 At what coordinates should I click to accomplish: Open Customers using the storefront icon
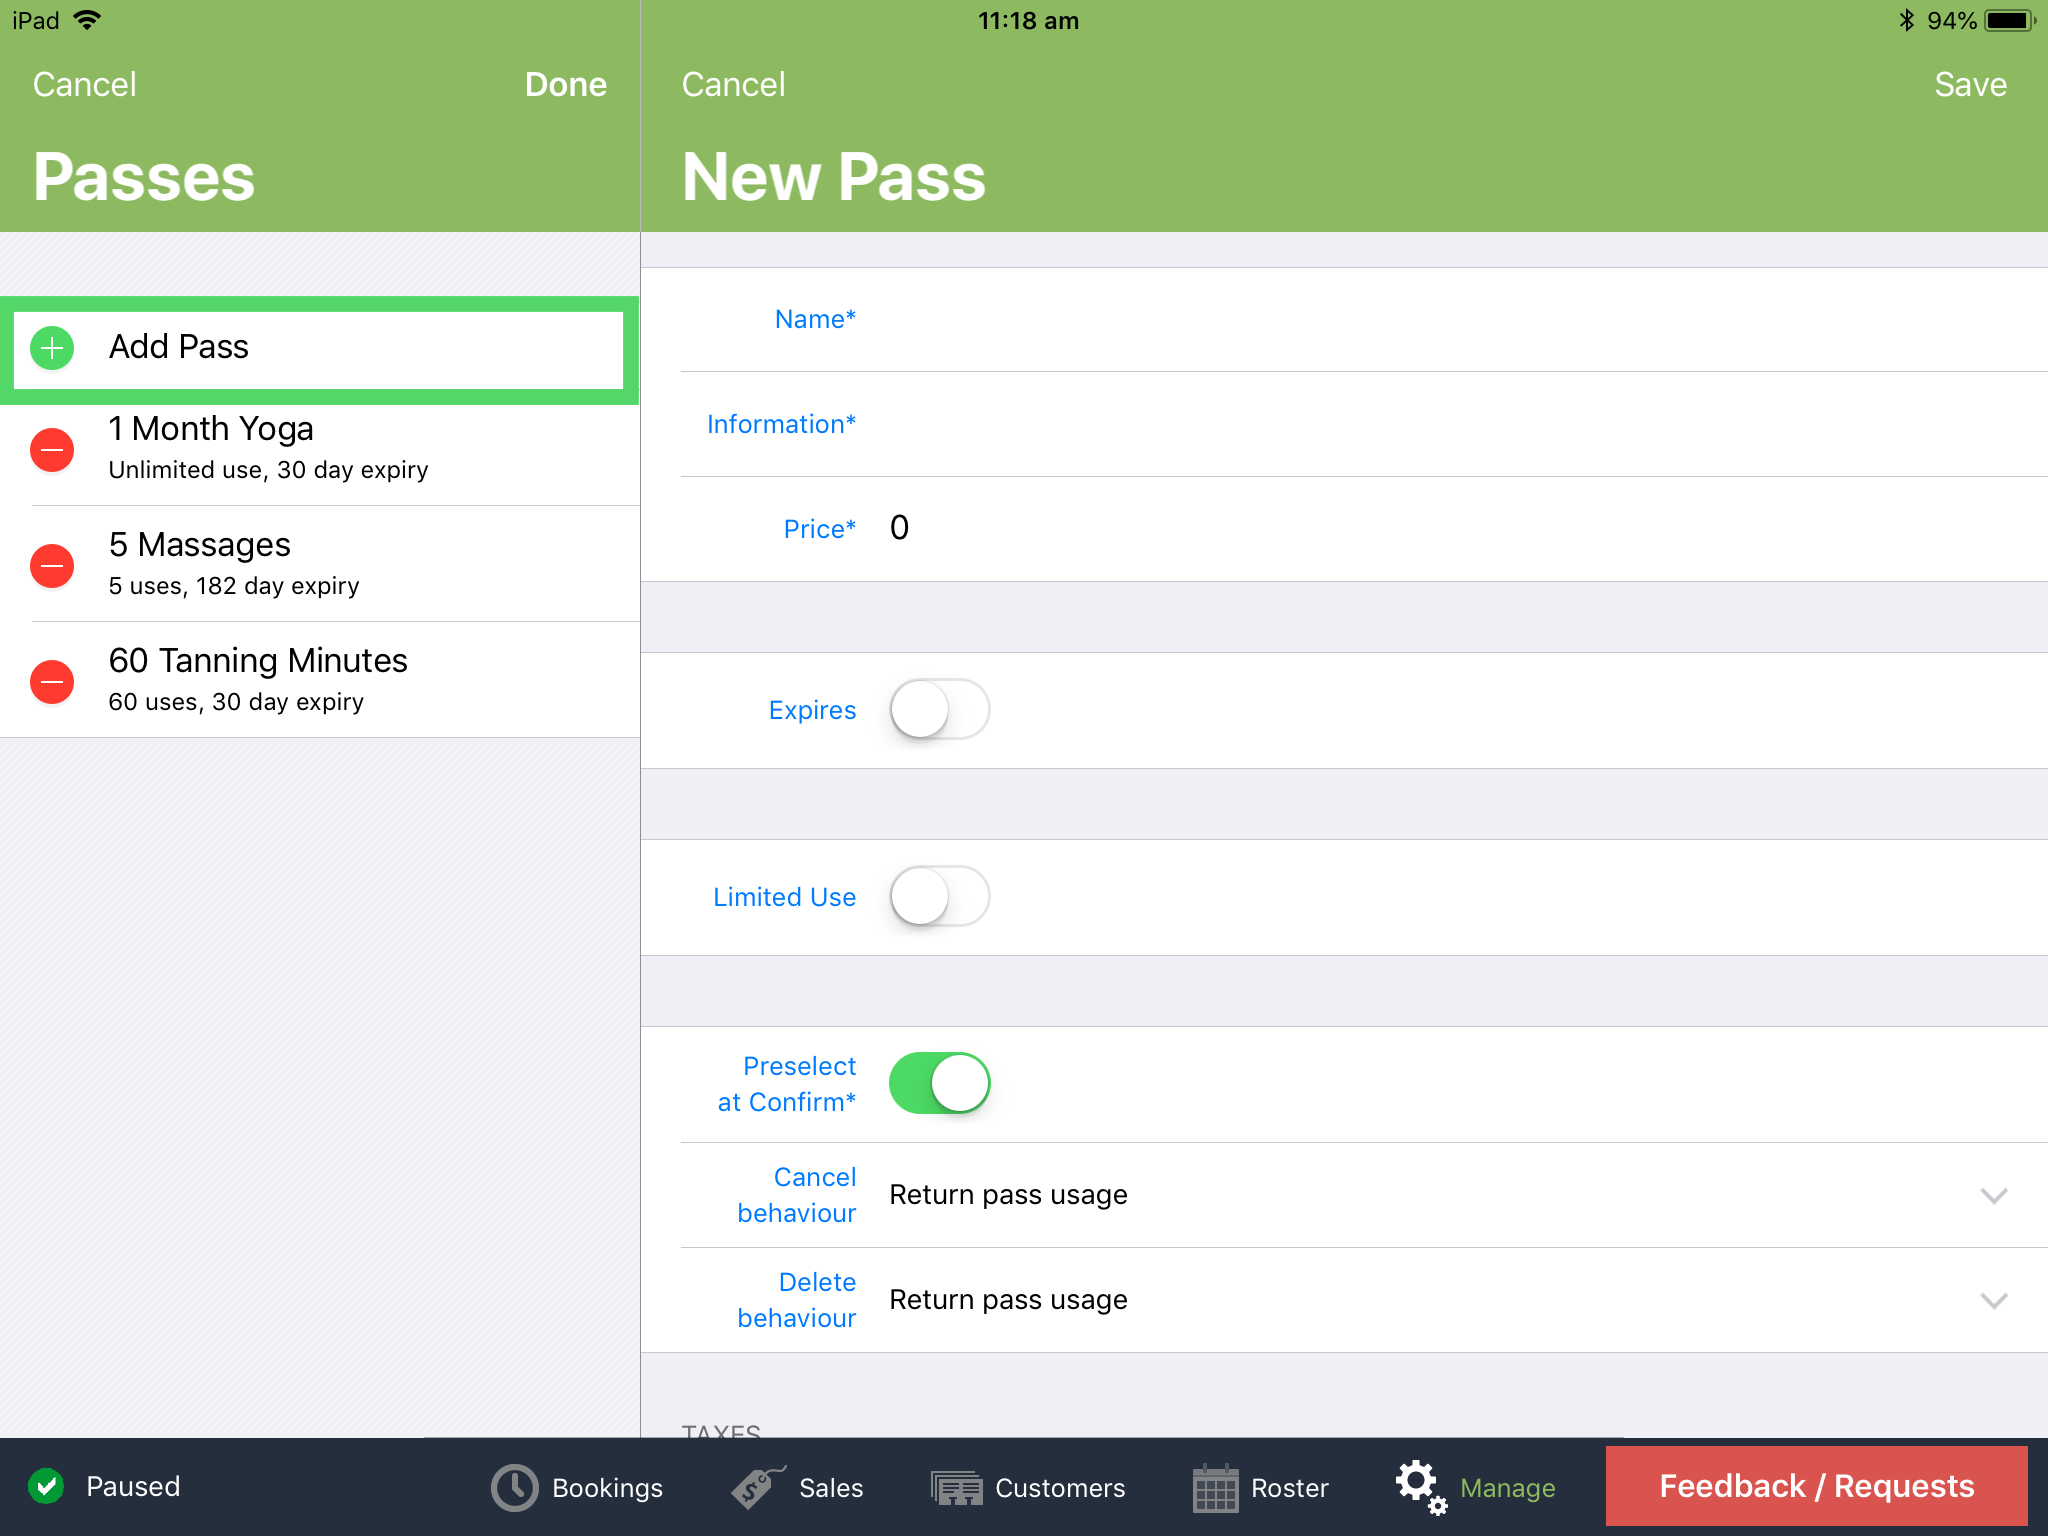pos(956,1487)
